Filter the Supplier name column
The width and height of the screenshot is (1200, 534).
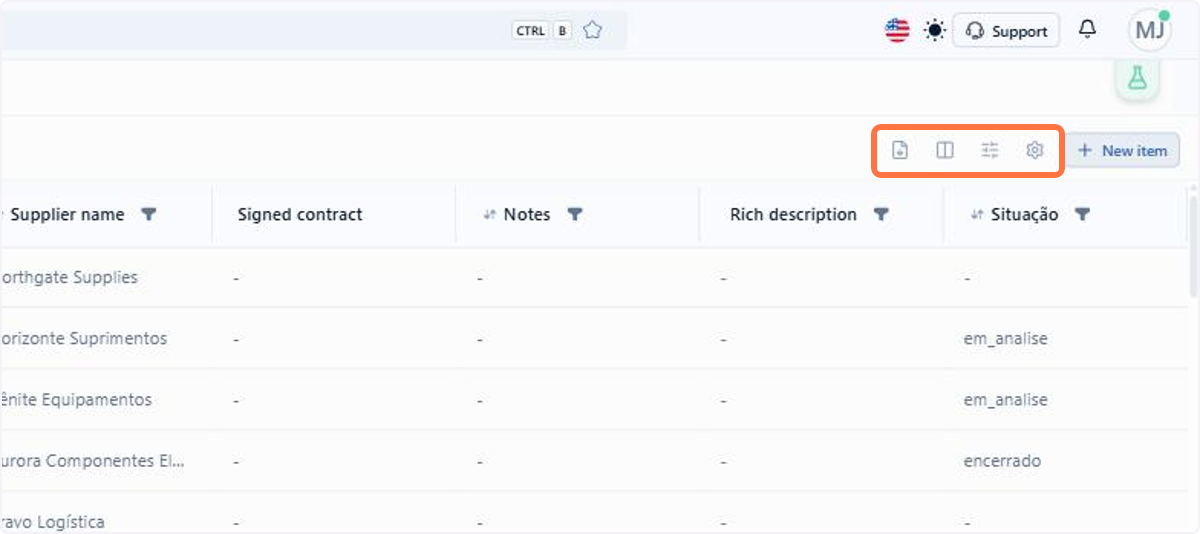tap(149, 214)
